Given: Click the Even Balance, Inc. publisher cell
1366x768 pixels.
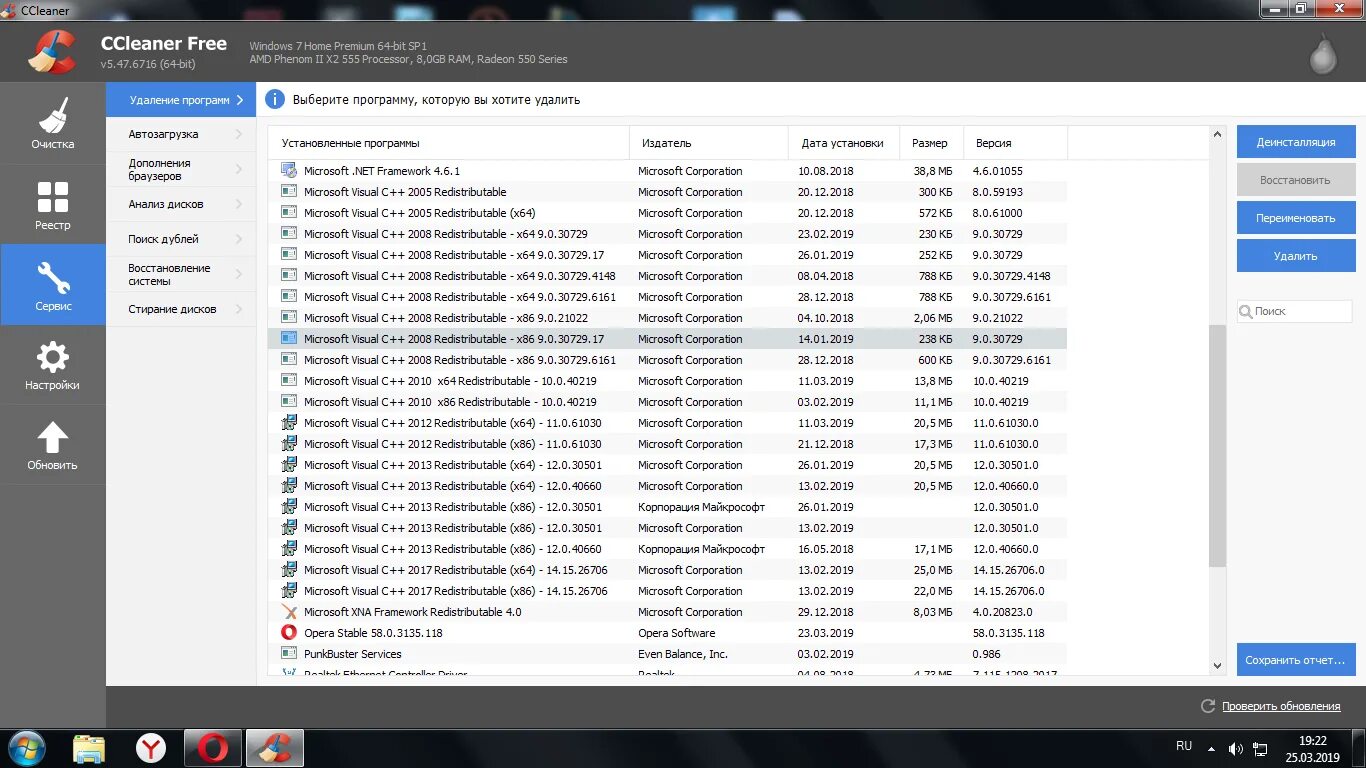Looking at the screenshot, I should click(x=683, y=654).
